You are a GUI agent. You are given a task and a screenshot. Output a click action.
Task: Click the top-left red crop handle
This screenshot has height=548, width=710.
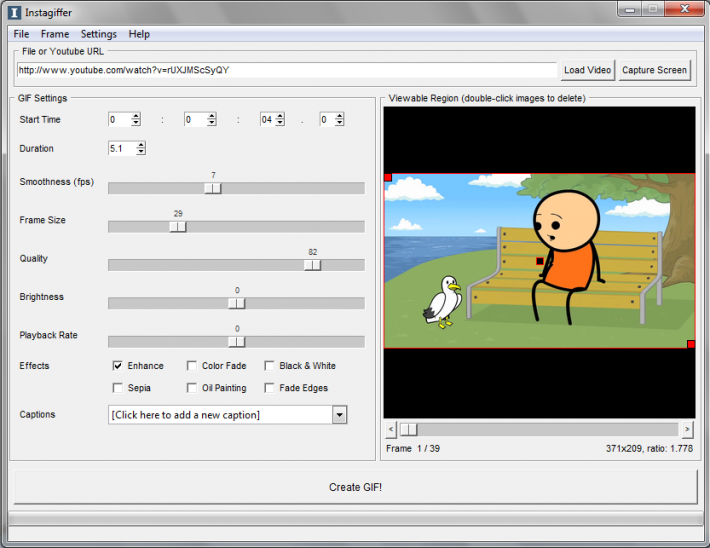tap(388, 178)
